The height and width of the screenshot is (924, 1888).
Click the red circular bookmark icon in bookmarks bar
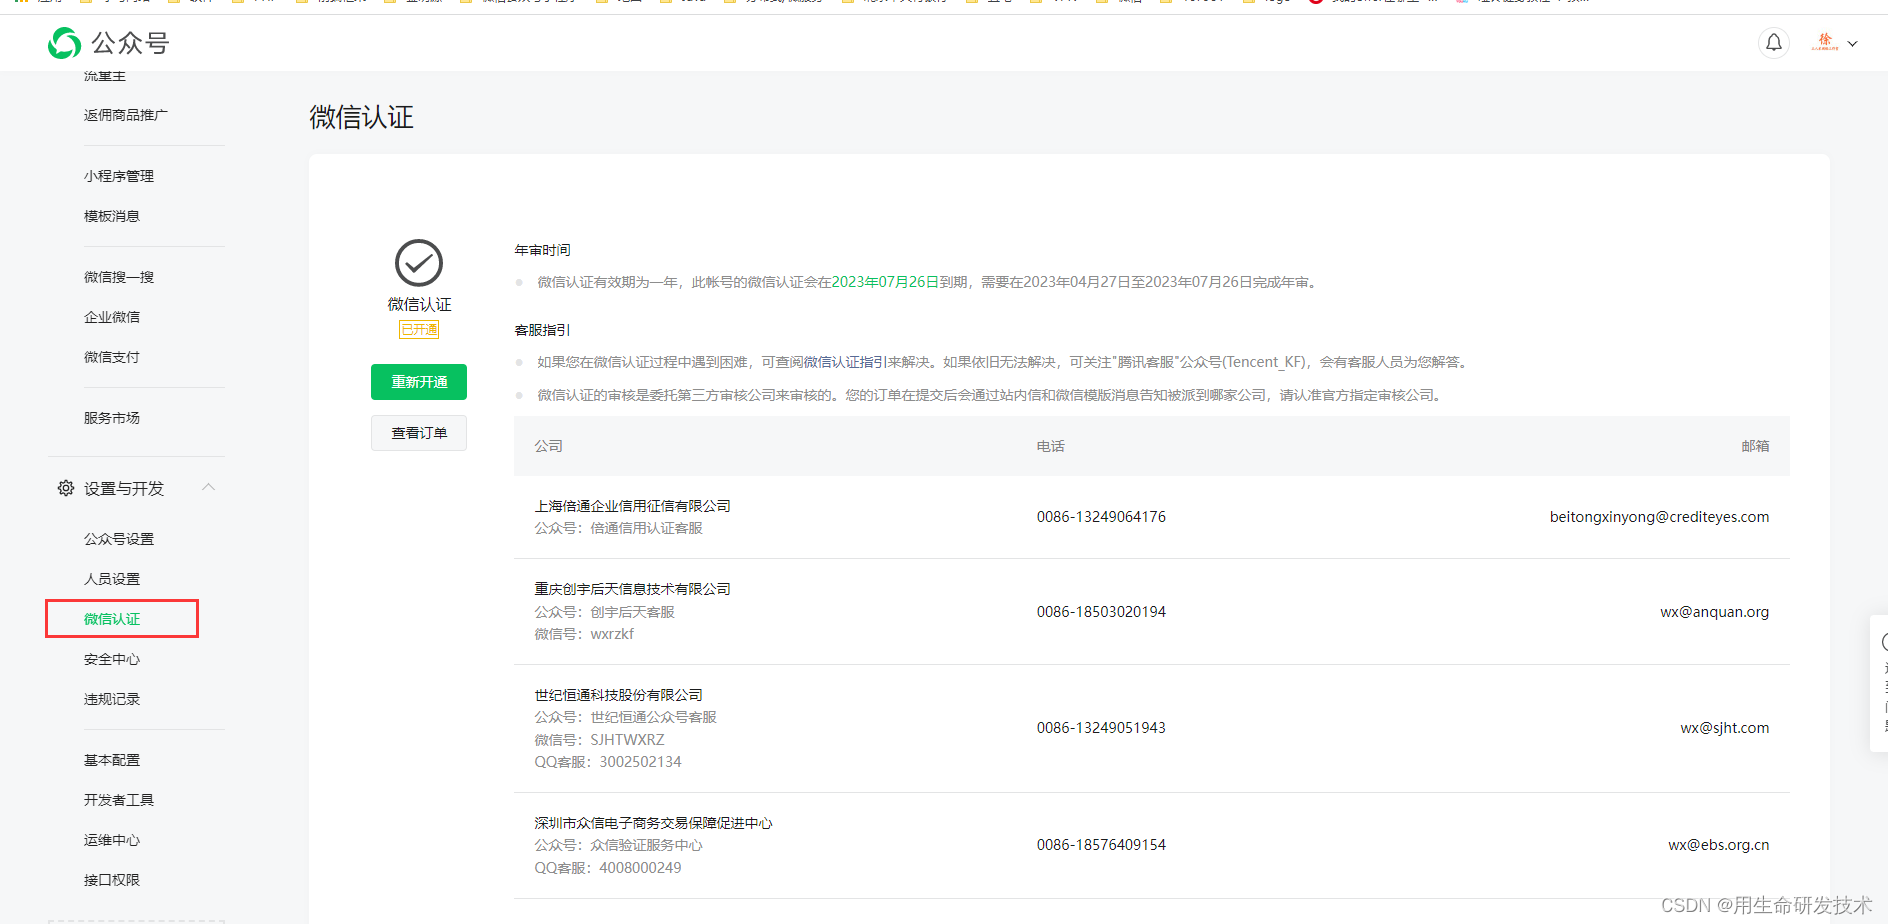1316,2
